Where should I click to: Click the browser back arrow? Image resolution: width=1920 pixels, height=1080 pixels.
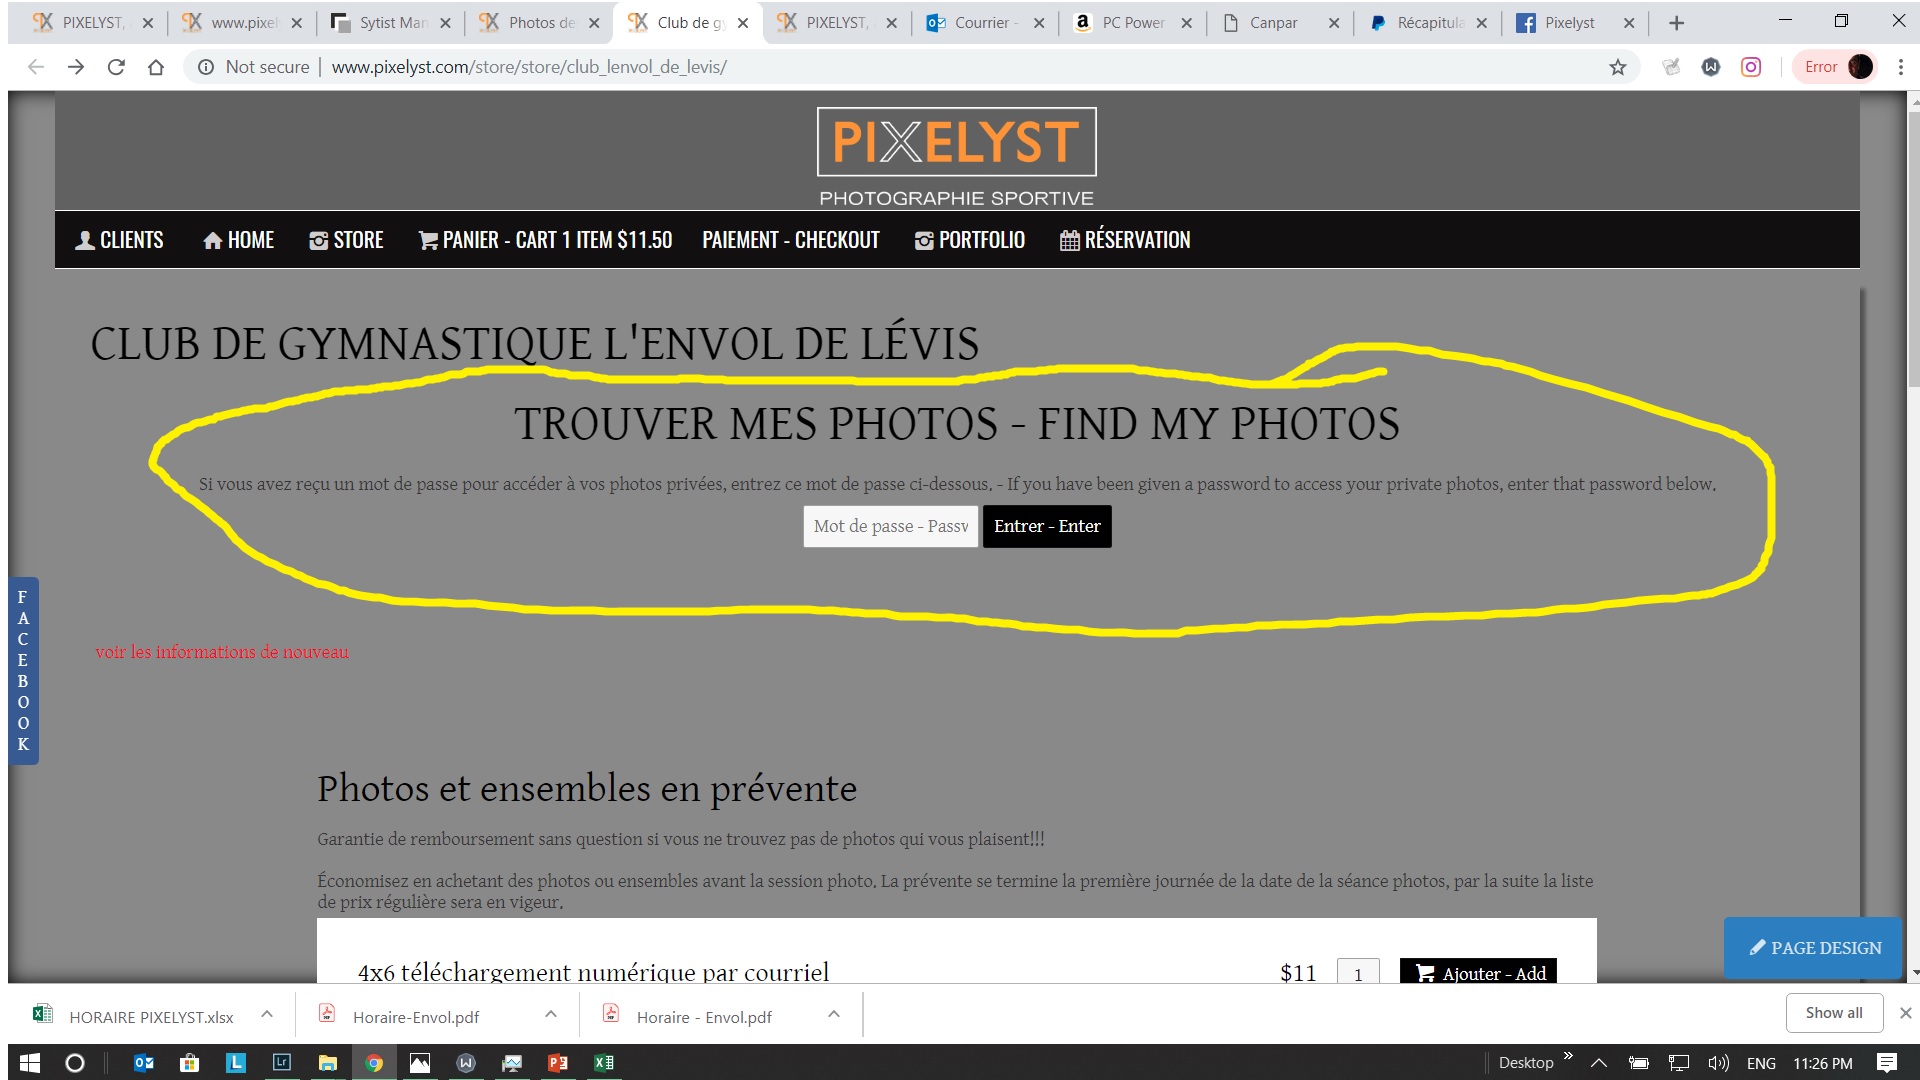[36, 67]
